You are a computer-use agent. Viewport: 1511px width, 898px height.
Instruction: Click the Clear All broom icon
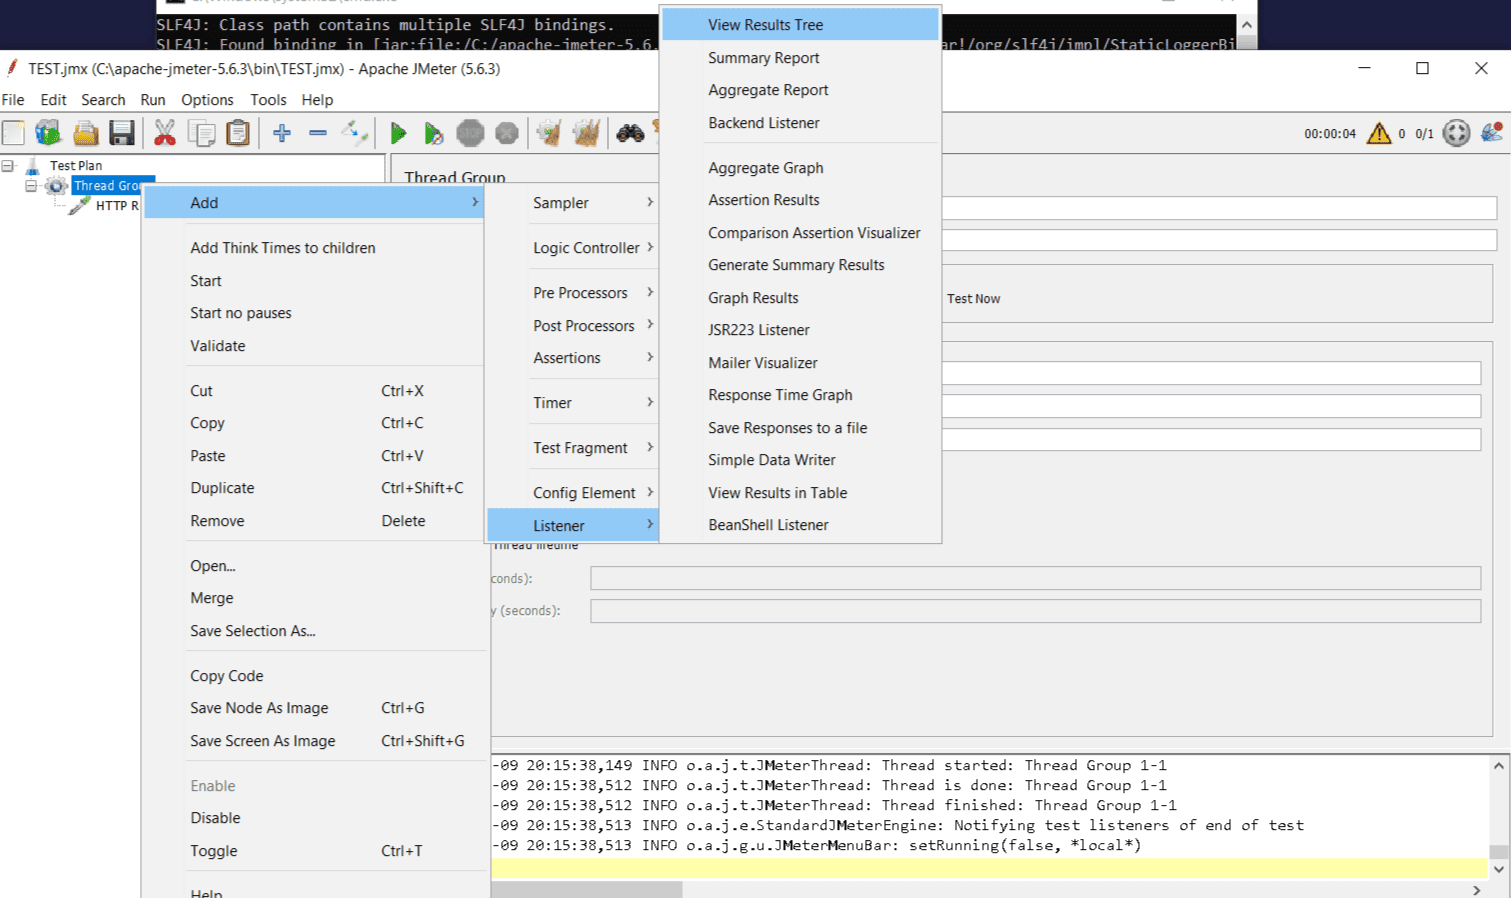coord(586,133)
